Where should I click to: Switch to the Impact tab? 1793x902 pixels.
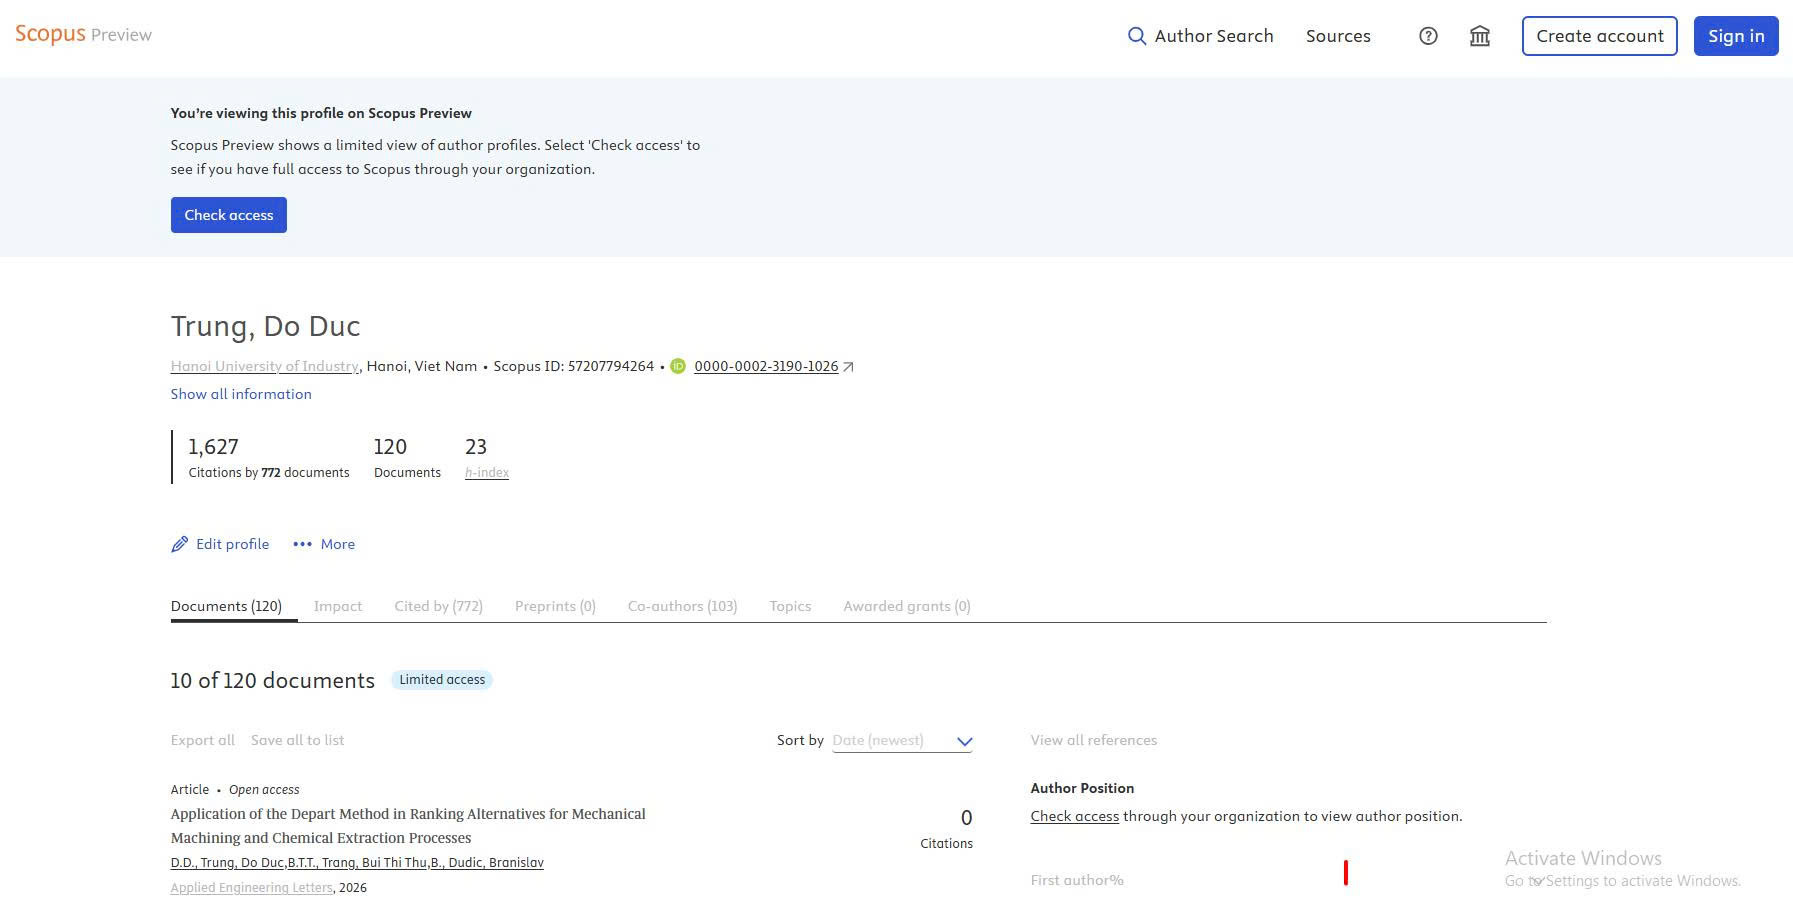pos(338,606)
